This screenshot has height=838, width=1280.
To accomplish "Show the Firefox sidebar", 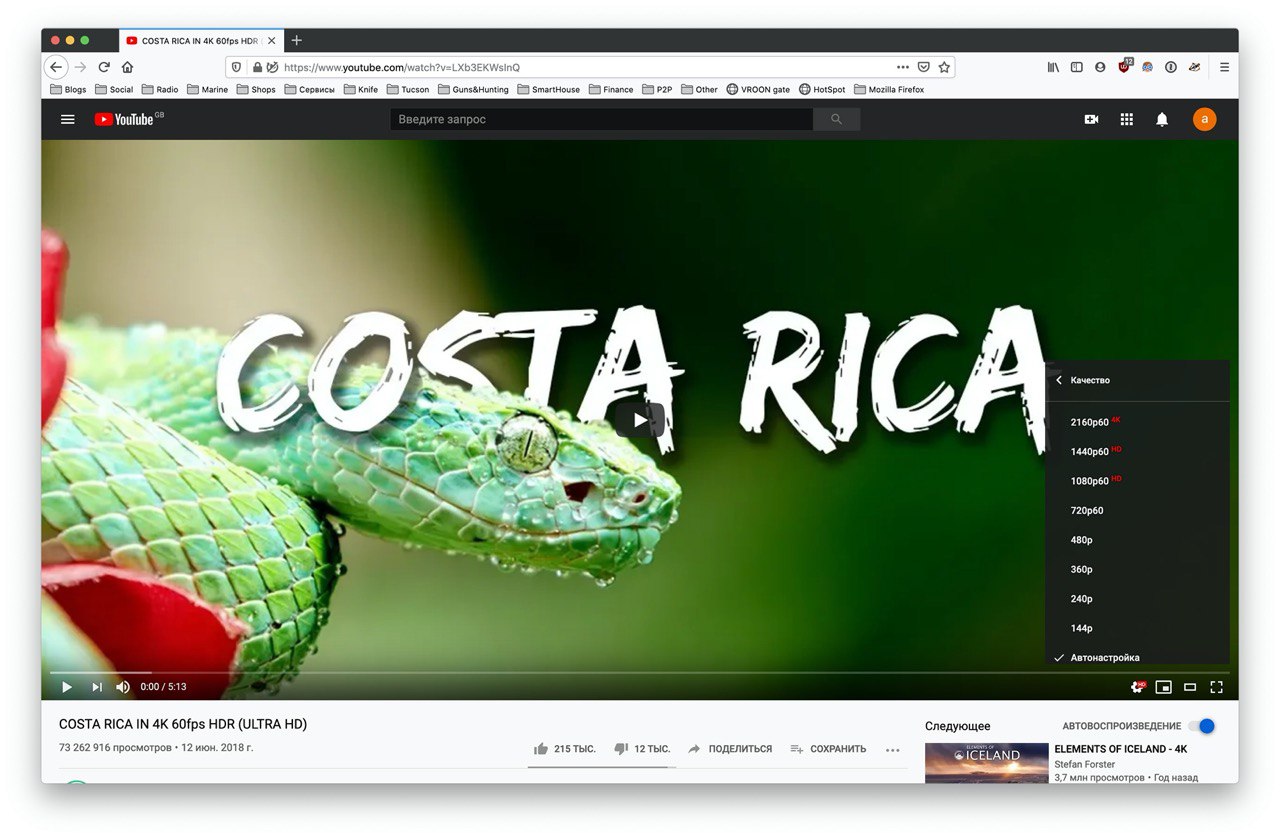I will pos(1077,67).
